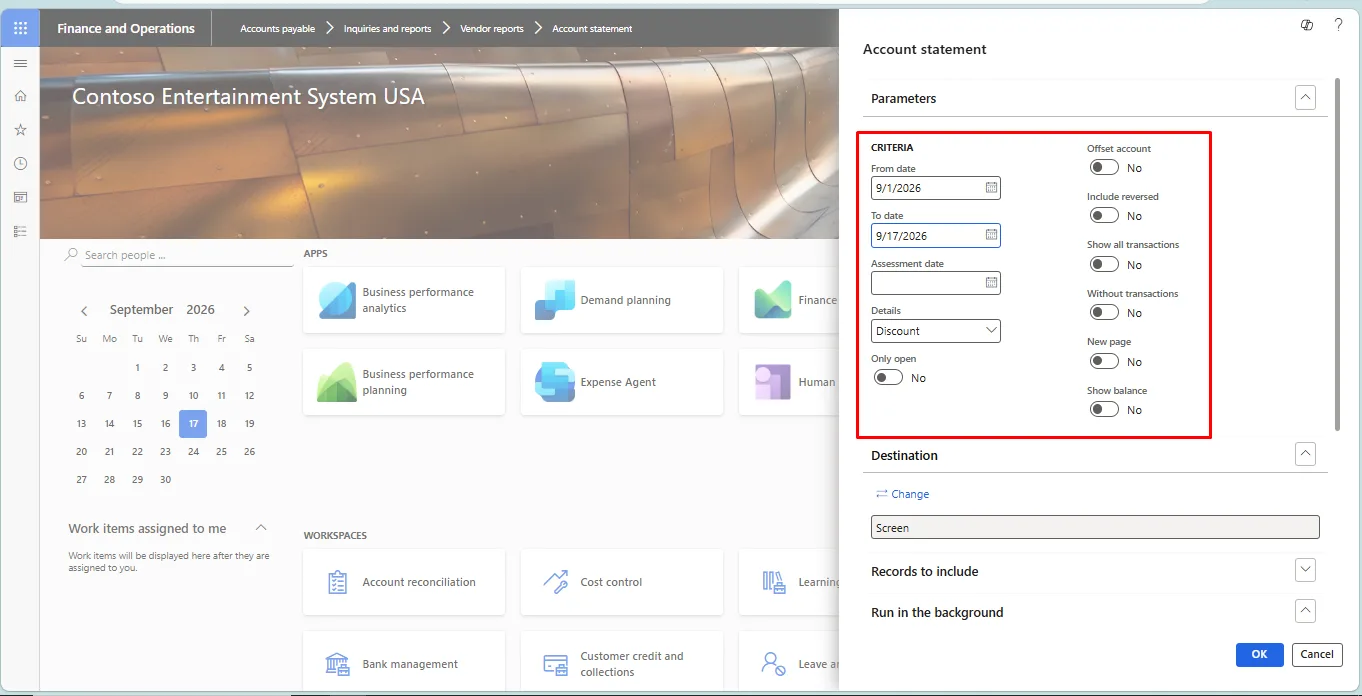Viewport: 1362px width, 696px height.
Task: Open To date calendar picker icon
Action: coord(991,235)
